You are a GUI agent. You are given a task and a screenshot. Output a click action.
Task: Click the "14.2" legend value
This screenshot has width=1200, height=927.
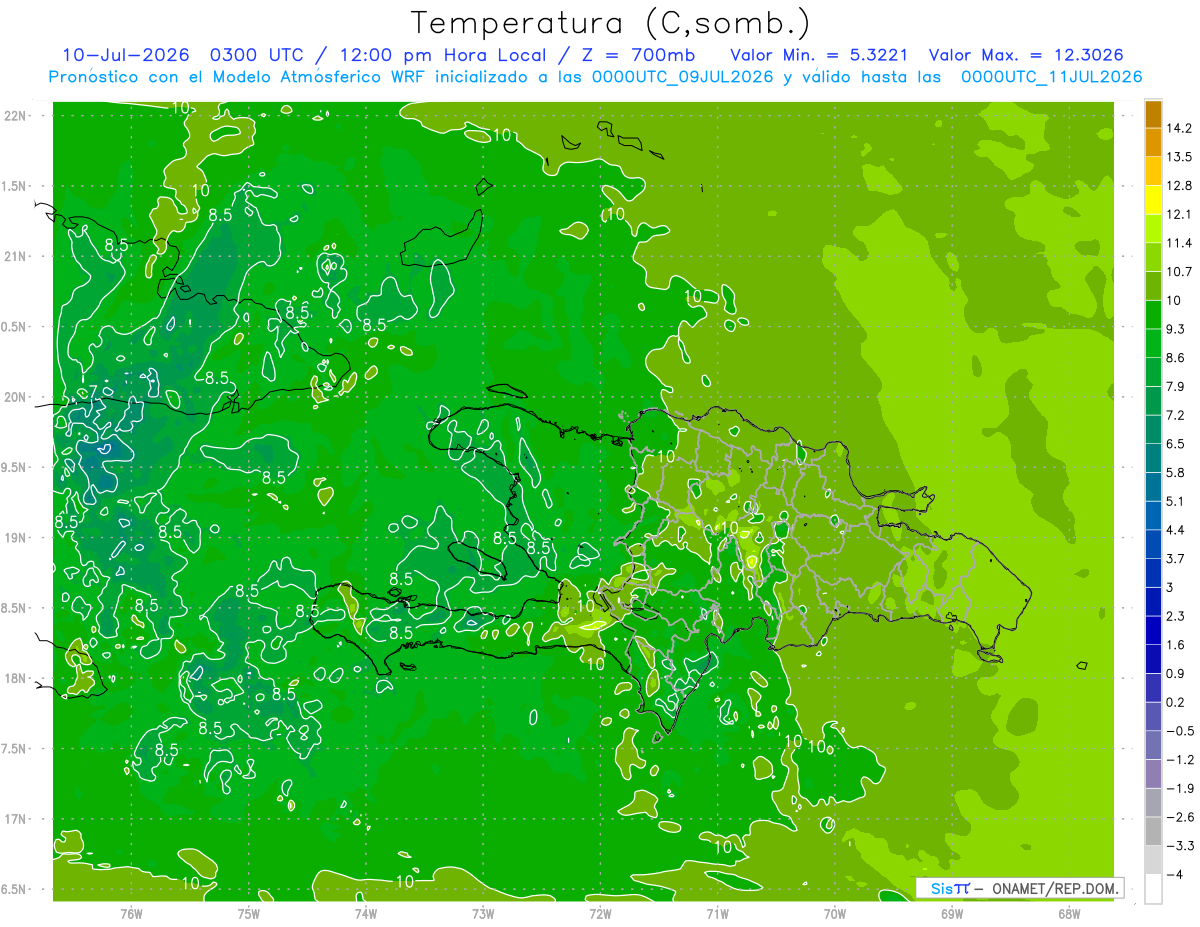[x=1179, y=128]
